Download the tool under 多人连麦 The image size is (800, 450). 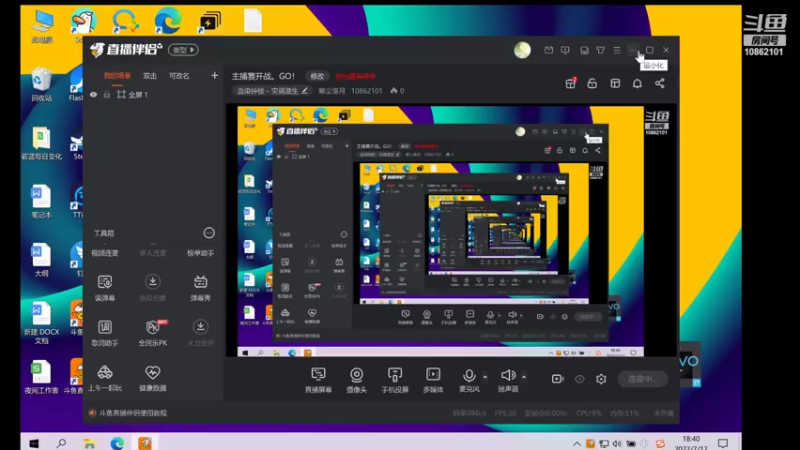point(153,288)
